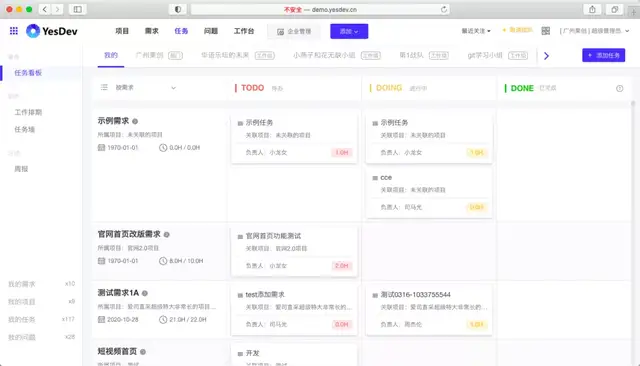Open the 问题 menu

pyautogui.click(x=211, y=31)
